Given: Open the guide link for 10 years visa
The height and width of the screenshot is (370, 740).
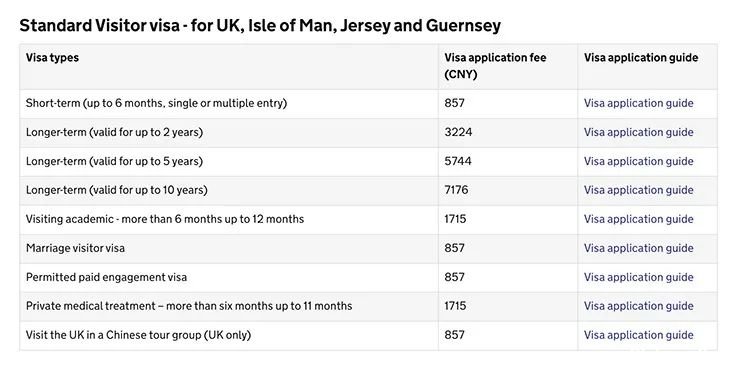Looking at the screenshot, I should coord(639,190).
